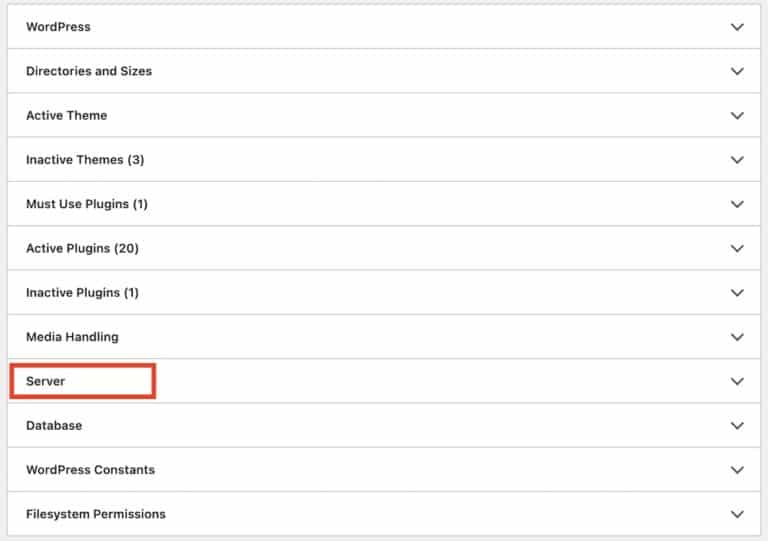Open the Server section label
Image resolution: width=768 pixels, height=541 pixels.
(46, 381)
